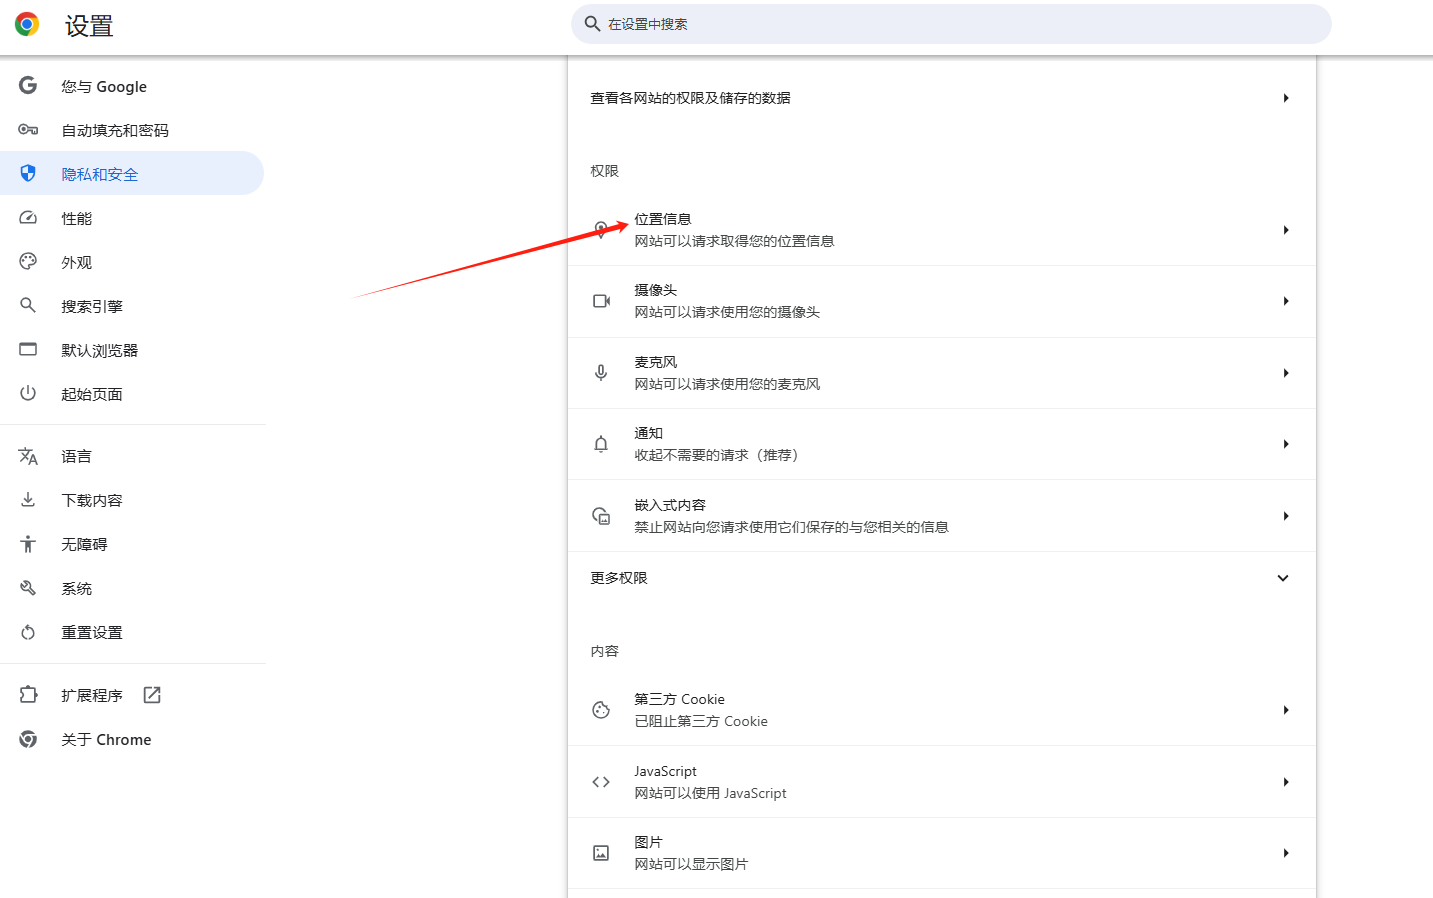Click the arrow on the 通知 row
The height and width of the screenshot is (898, 1433).
point(1286,444)
